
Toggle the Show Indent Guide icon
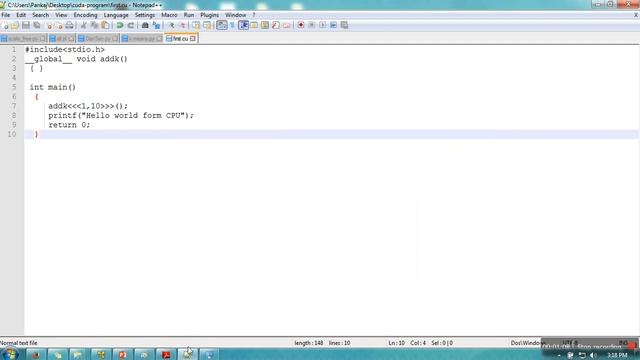pos(243,25)
